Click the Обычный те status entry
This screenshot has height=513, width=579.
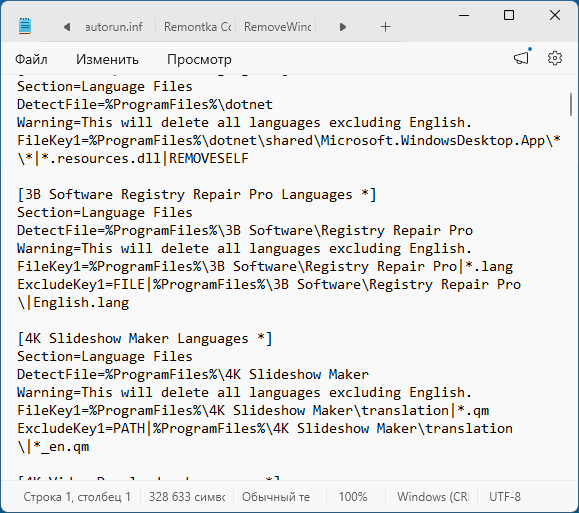coord(276,497)
